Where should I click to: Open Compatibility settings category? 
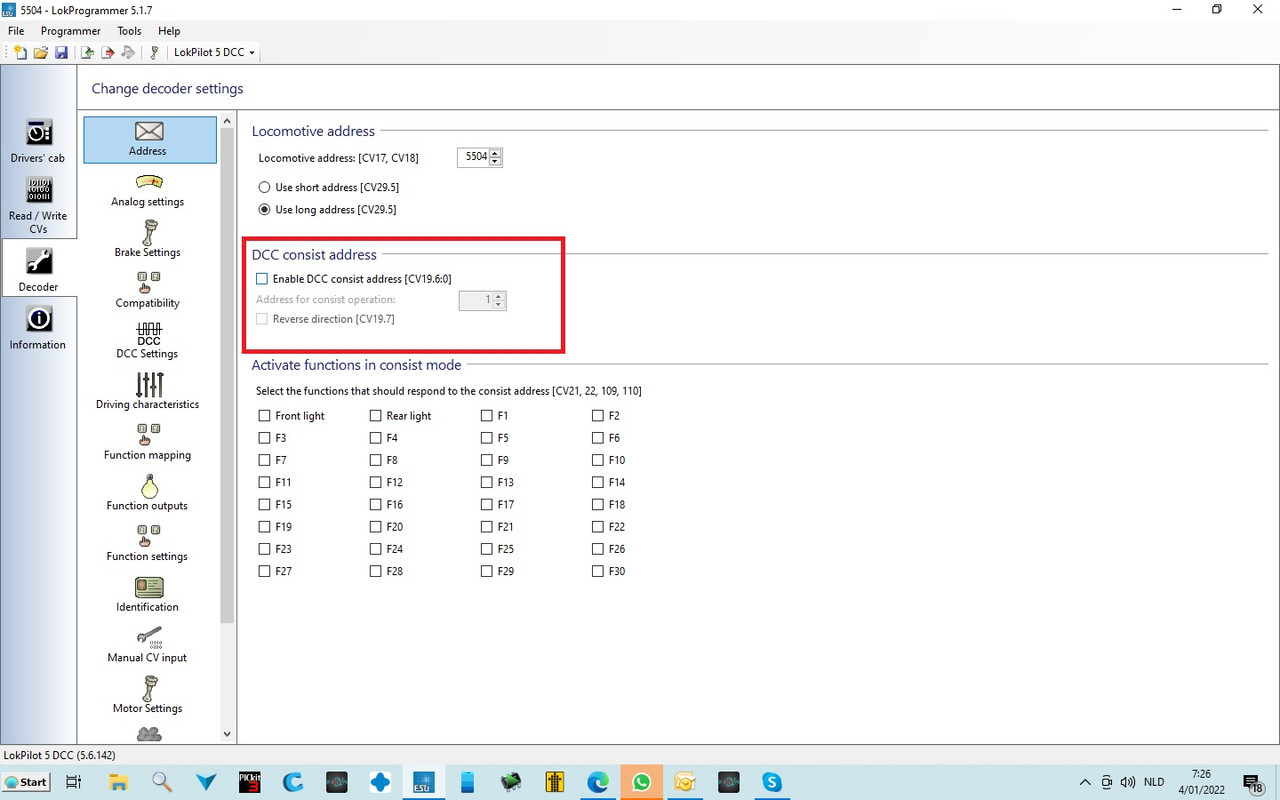(148, 291)
